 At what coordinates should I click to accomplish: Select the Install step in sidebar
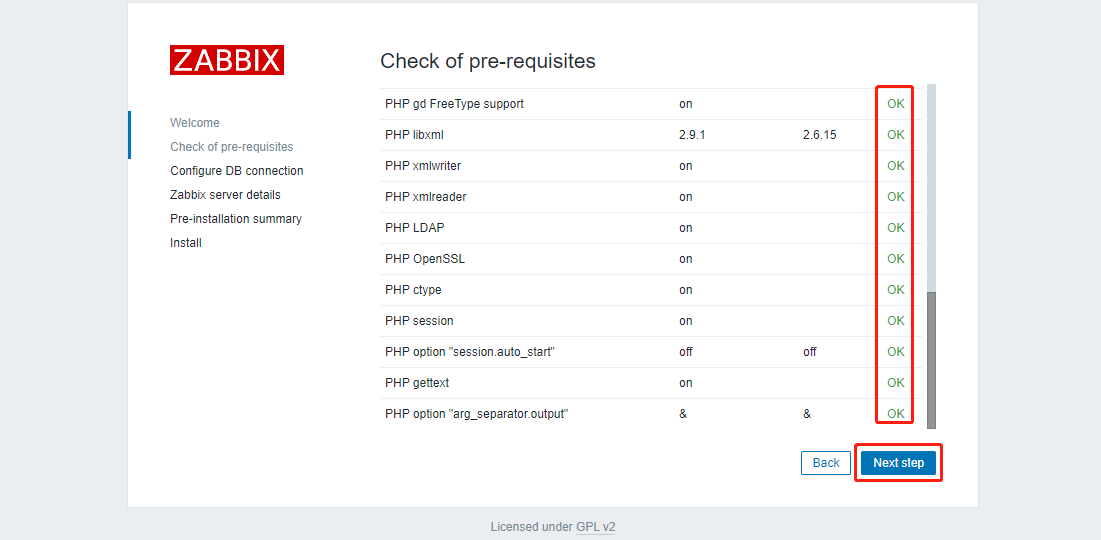click(185, 243)
